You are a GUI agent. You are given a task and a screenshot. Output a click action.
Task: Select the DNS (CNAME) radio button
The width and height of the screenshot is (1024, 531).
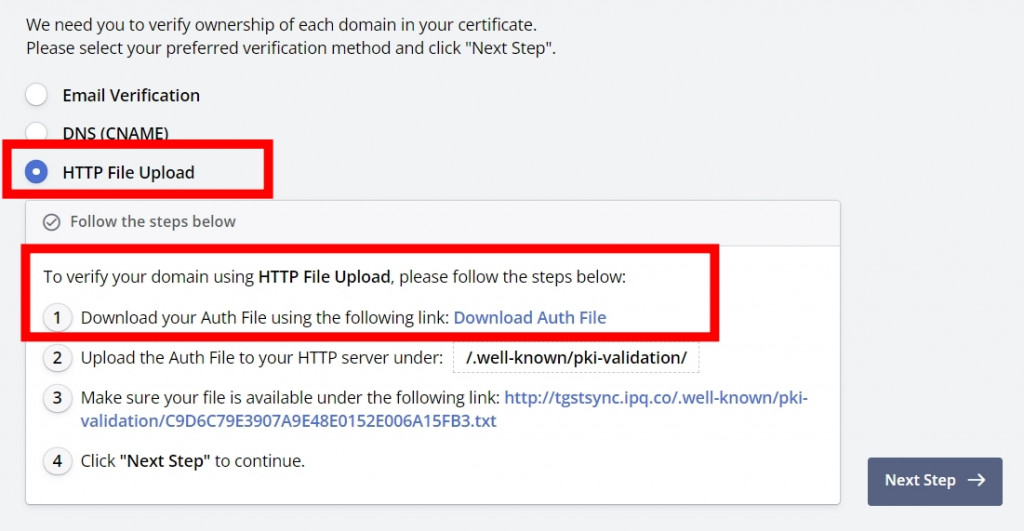coord(37,133)
